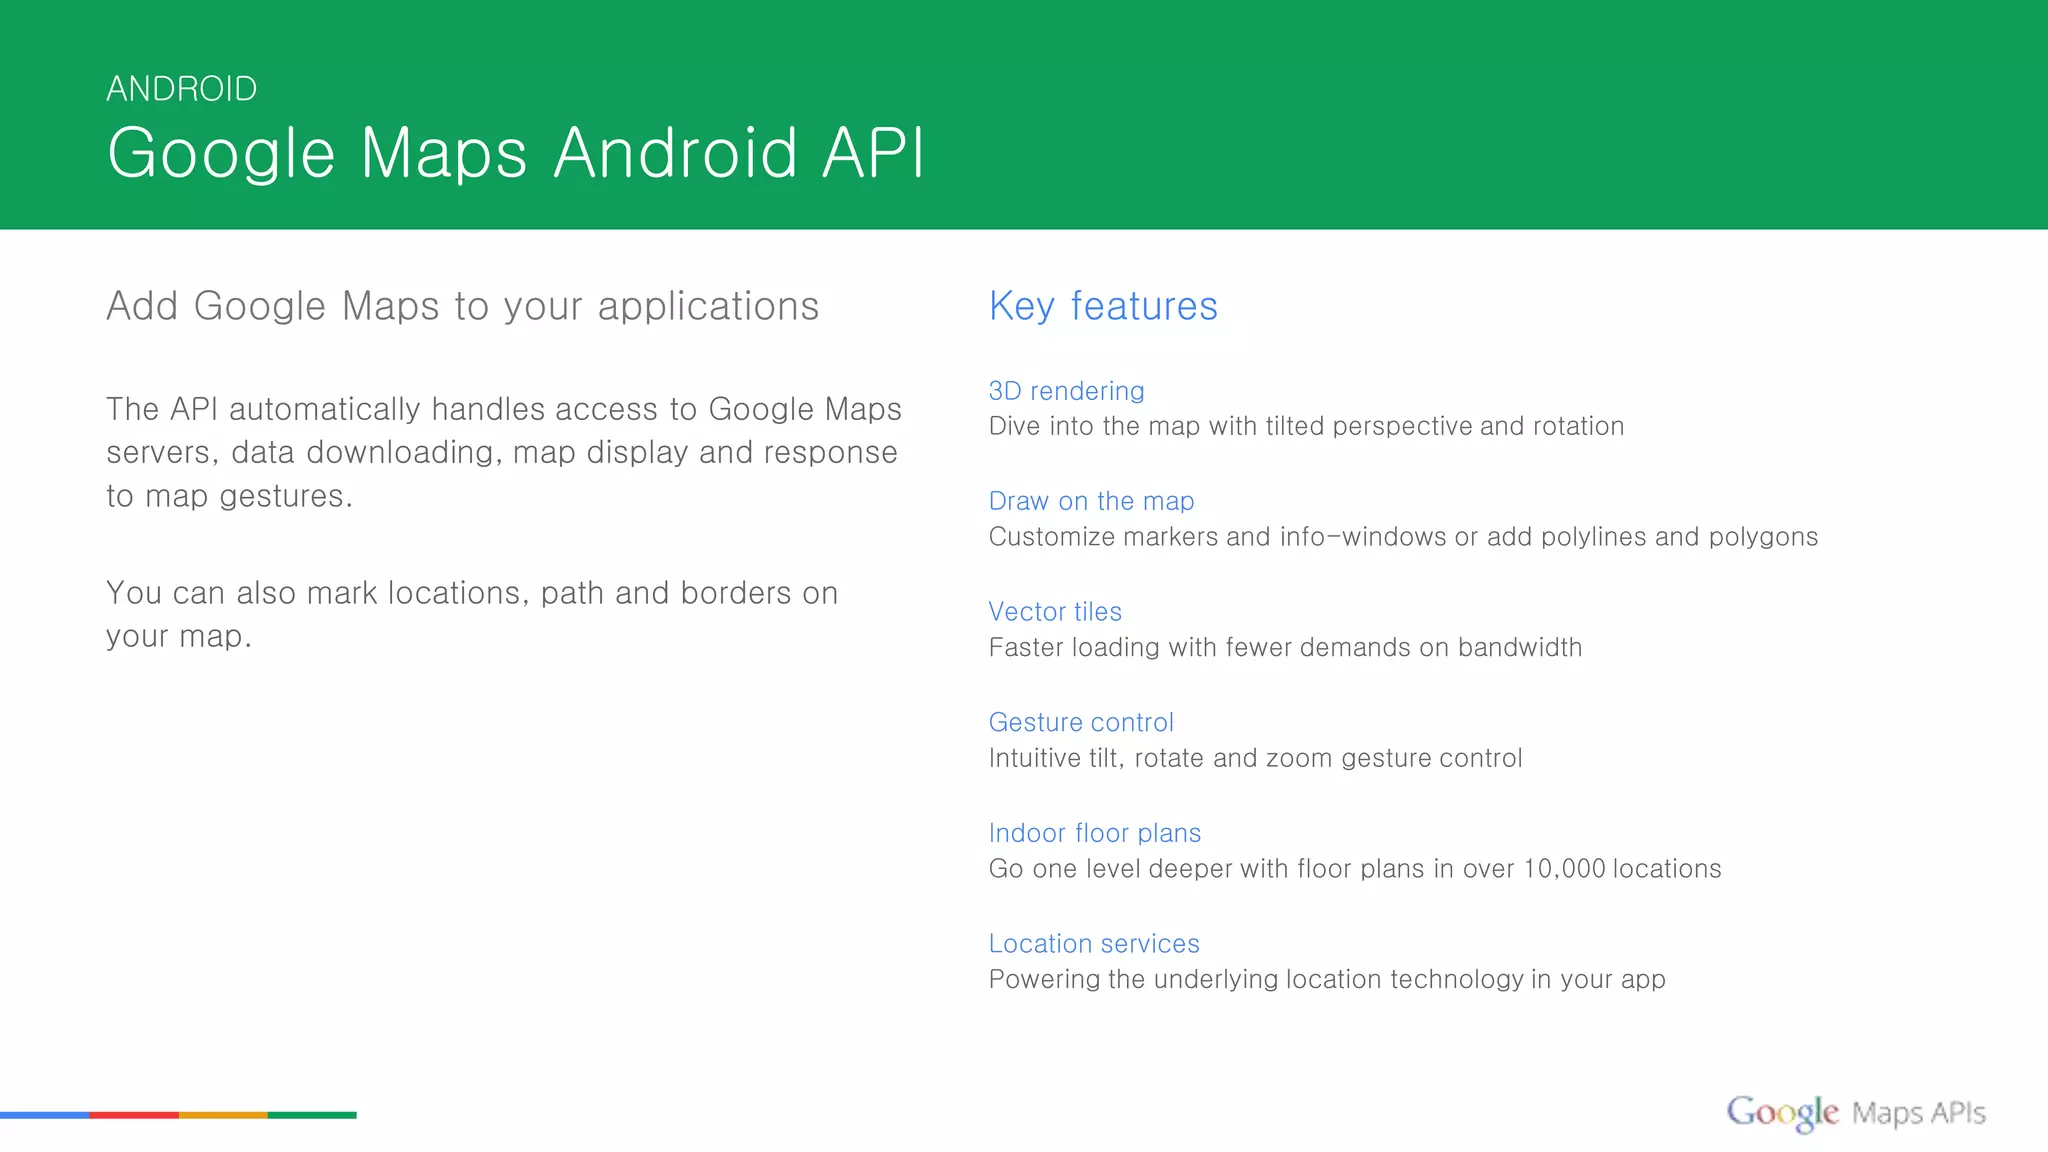This screenshot has width=2048, height=1152.
Task: Click the Google Maps APIs logo
Action: click(1856, 1113)
